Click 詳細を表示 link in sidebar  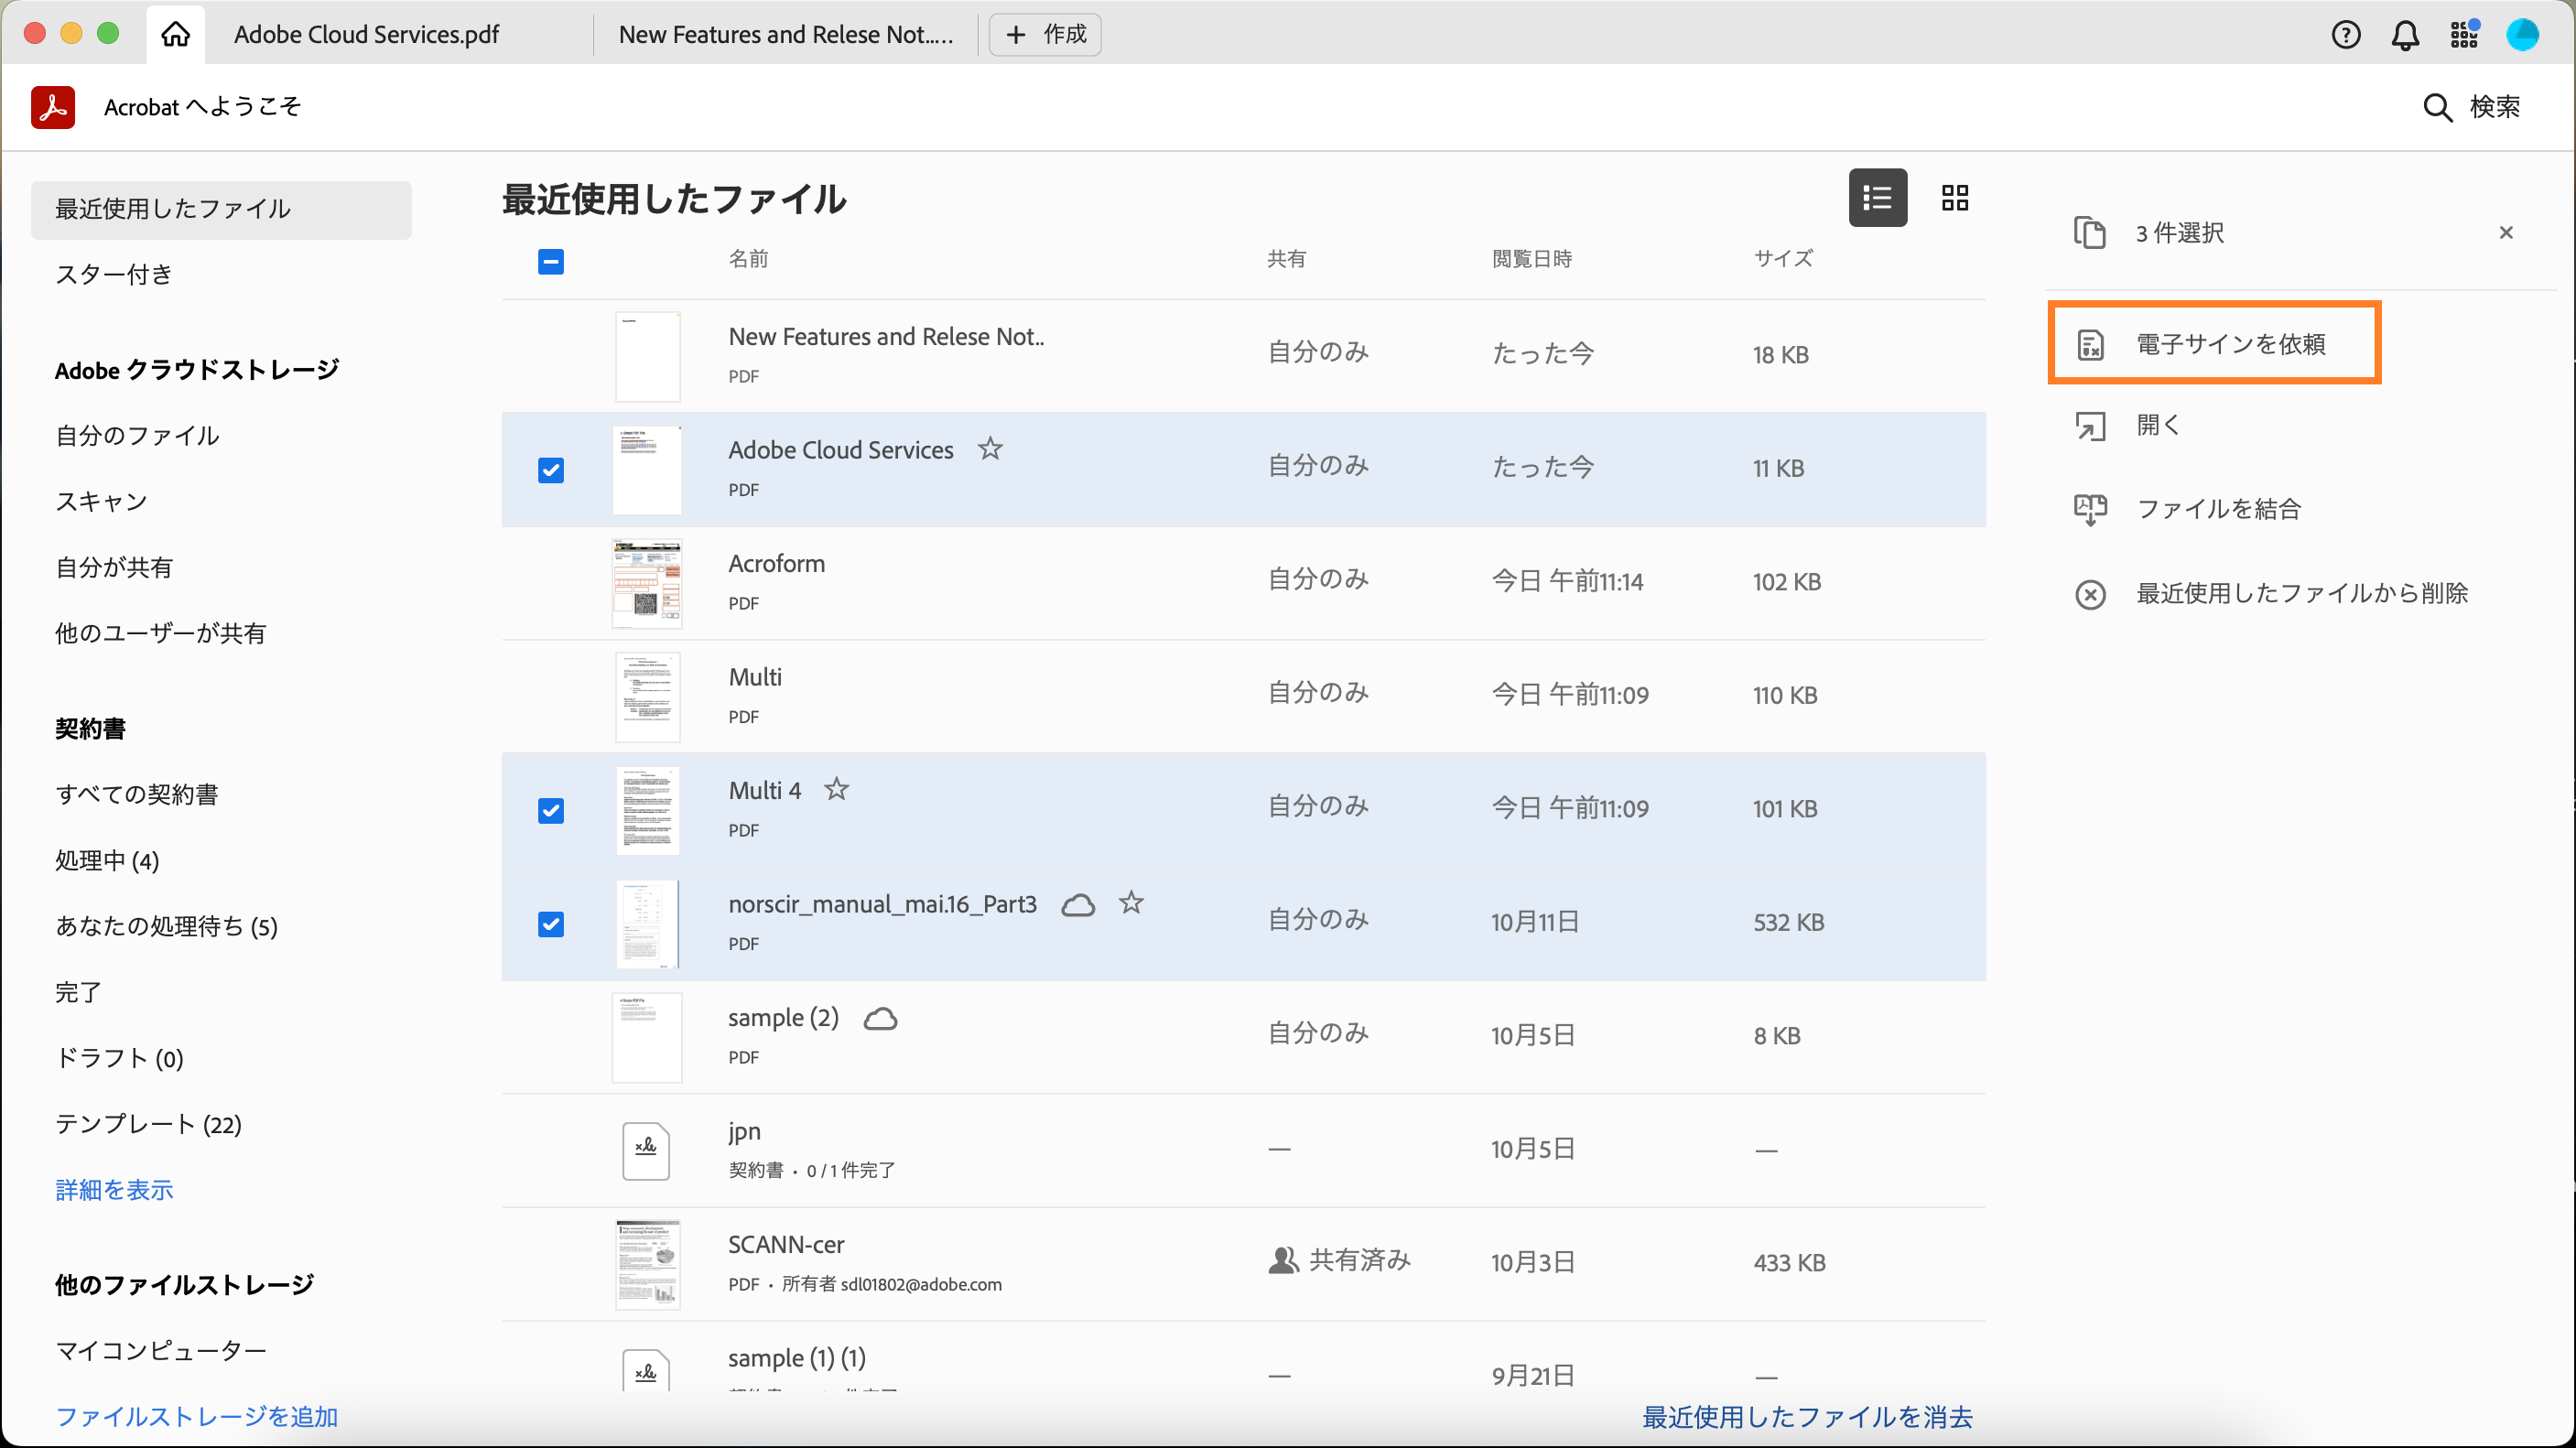(x=114, y=1189)
